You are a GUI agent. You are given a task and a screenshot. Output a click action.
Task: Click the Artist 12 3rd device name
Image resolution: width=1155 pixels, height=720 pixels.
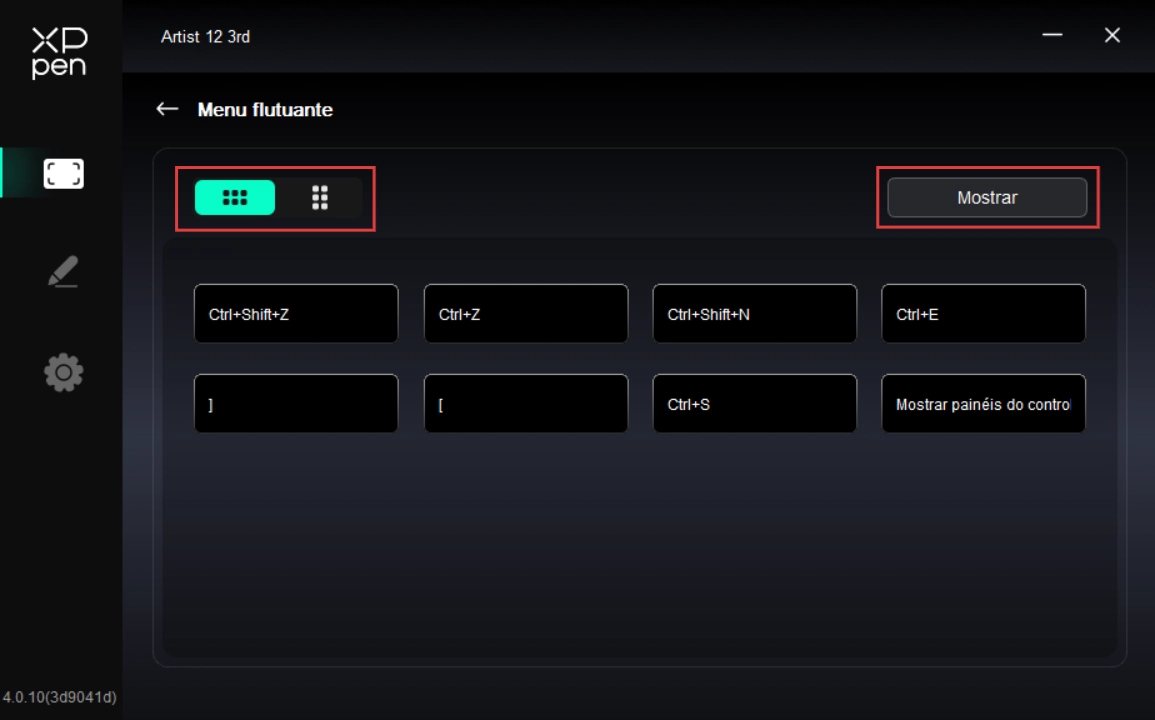pyautogui.click(x=205, y=37)
